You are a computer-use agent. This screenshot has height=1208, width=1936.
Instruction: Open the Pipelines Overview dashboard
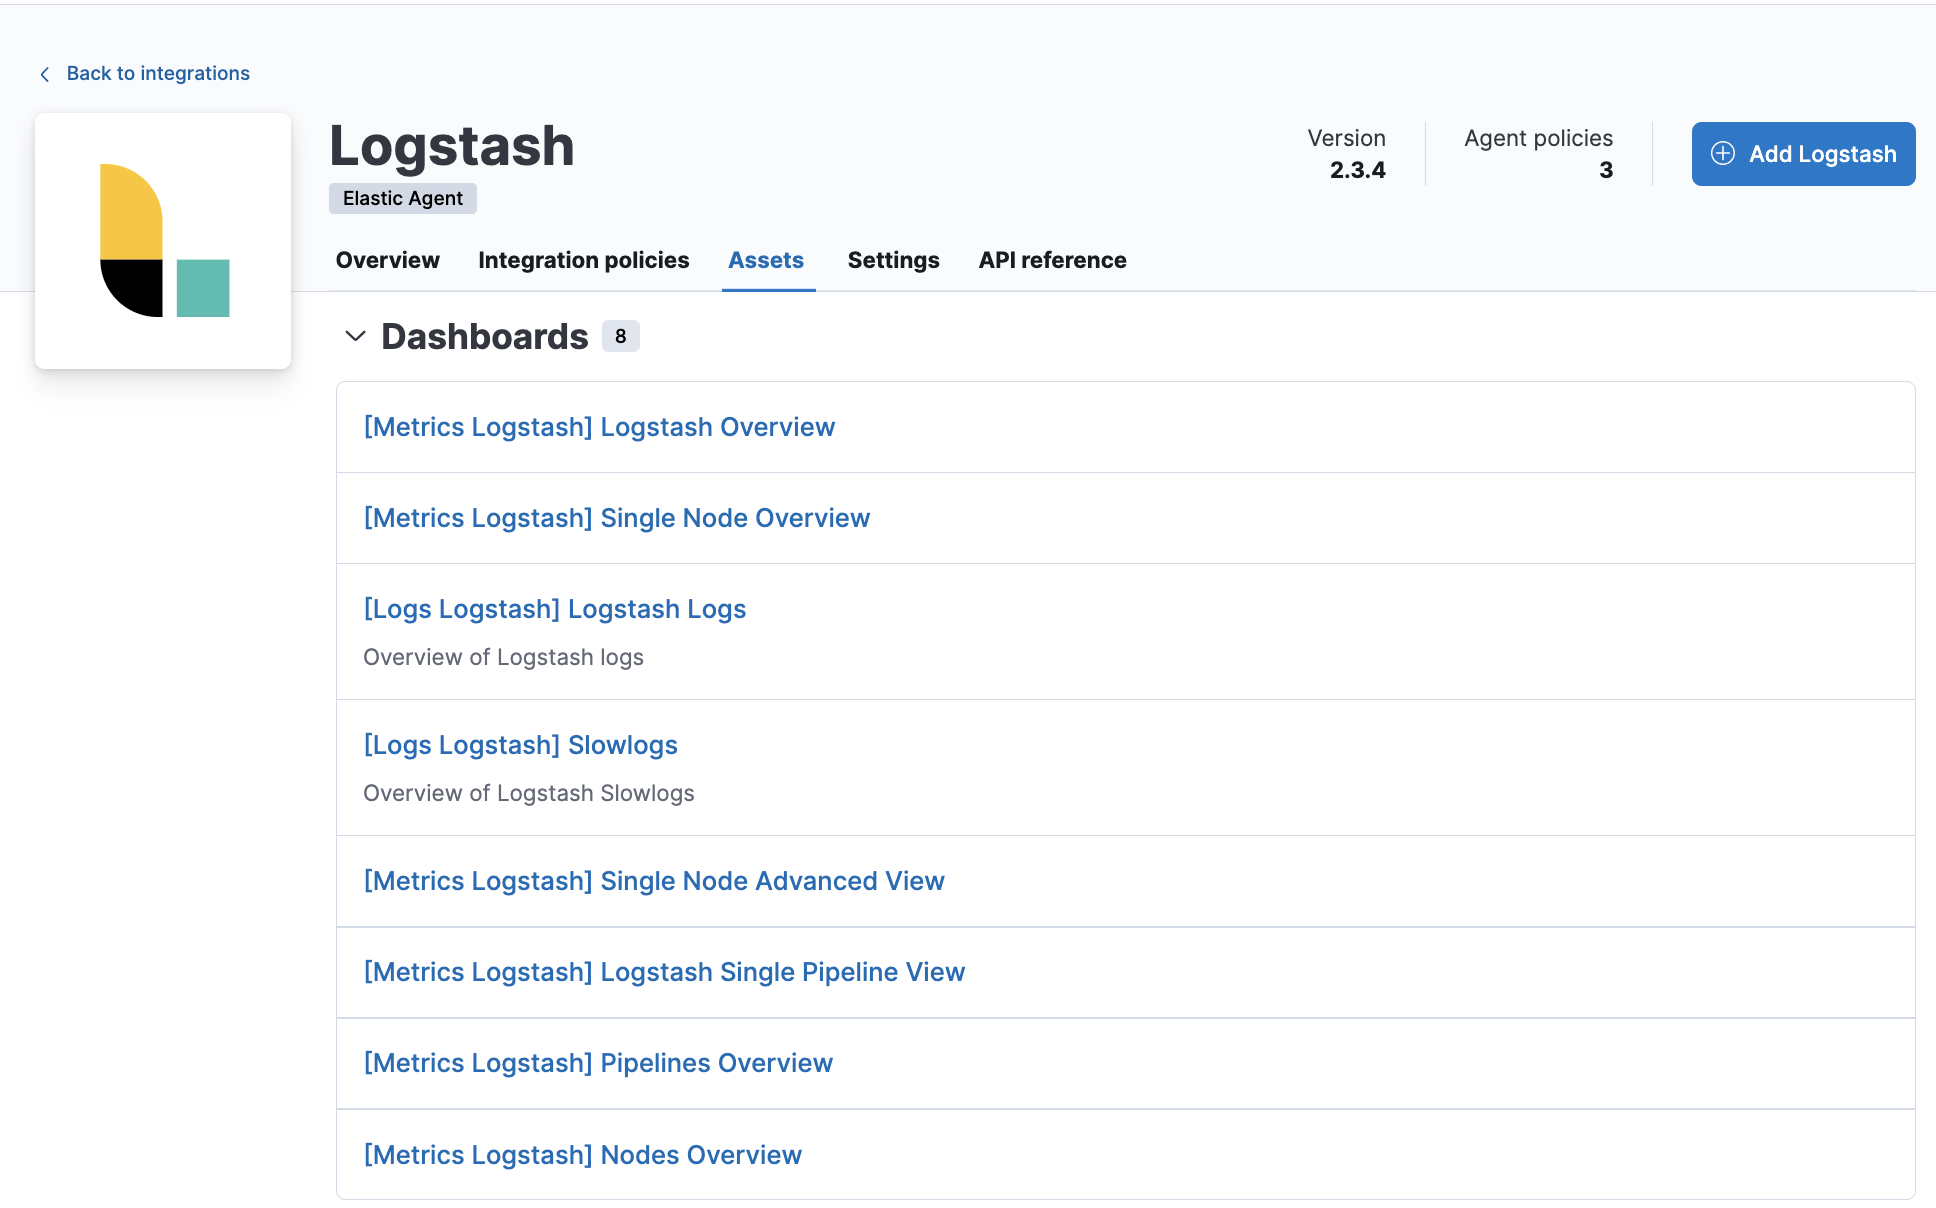click(x=598, y=1063)
